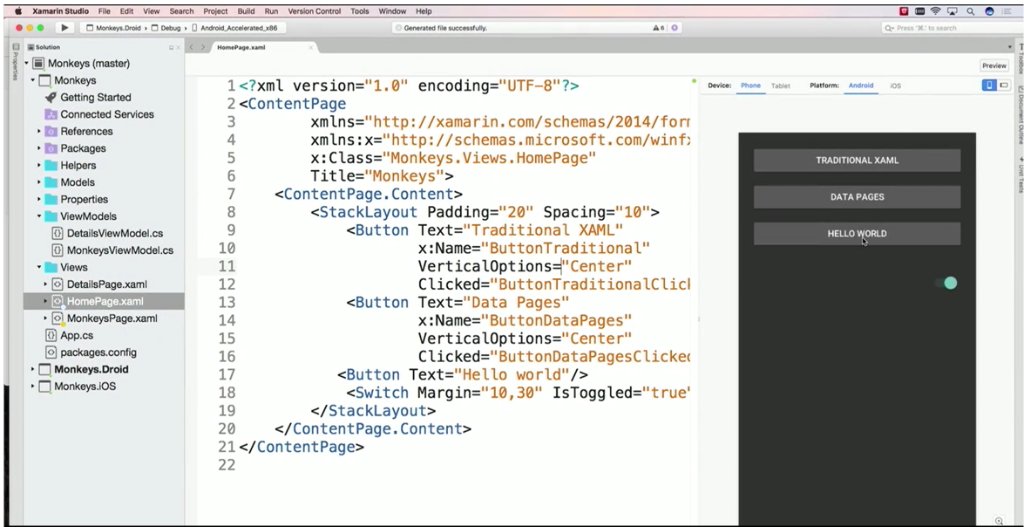Open AirPlay display menu bar icon
Screen dimensions: 1024x527
(x=953, y=11)
